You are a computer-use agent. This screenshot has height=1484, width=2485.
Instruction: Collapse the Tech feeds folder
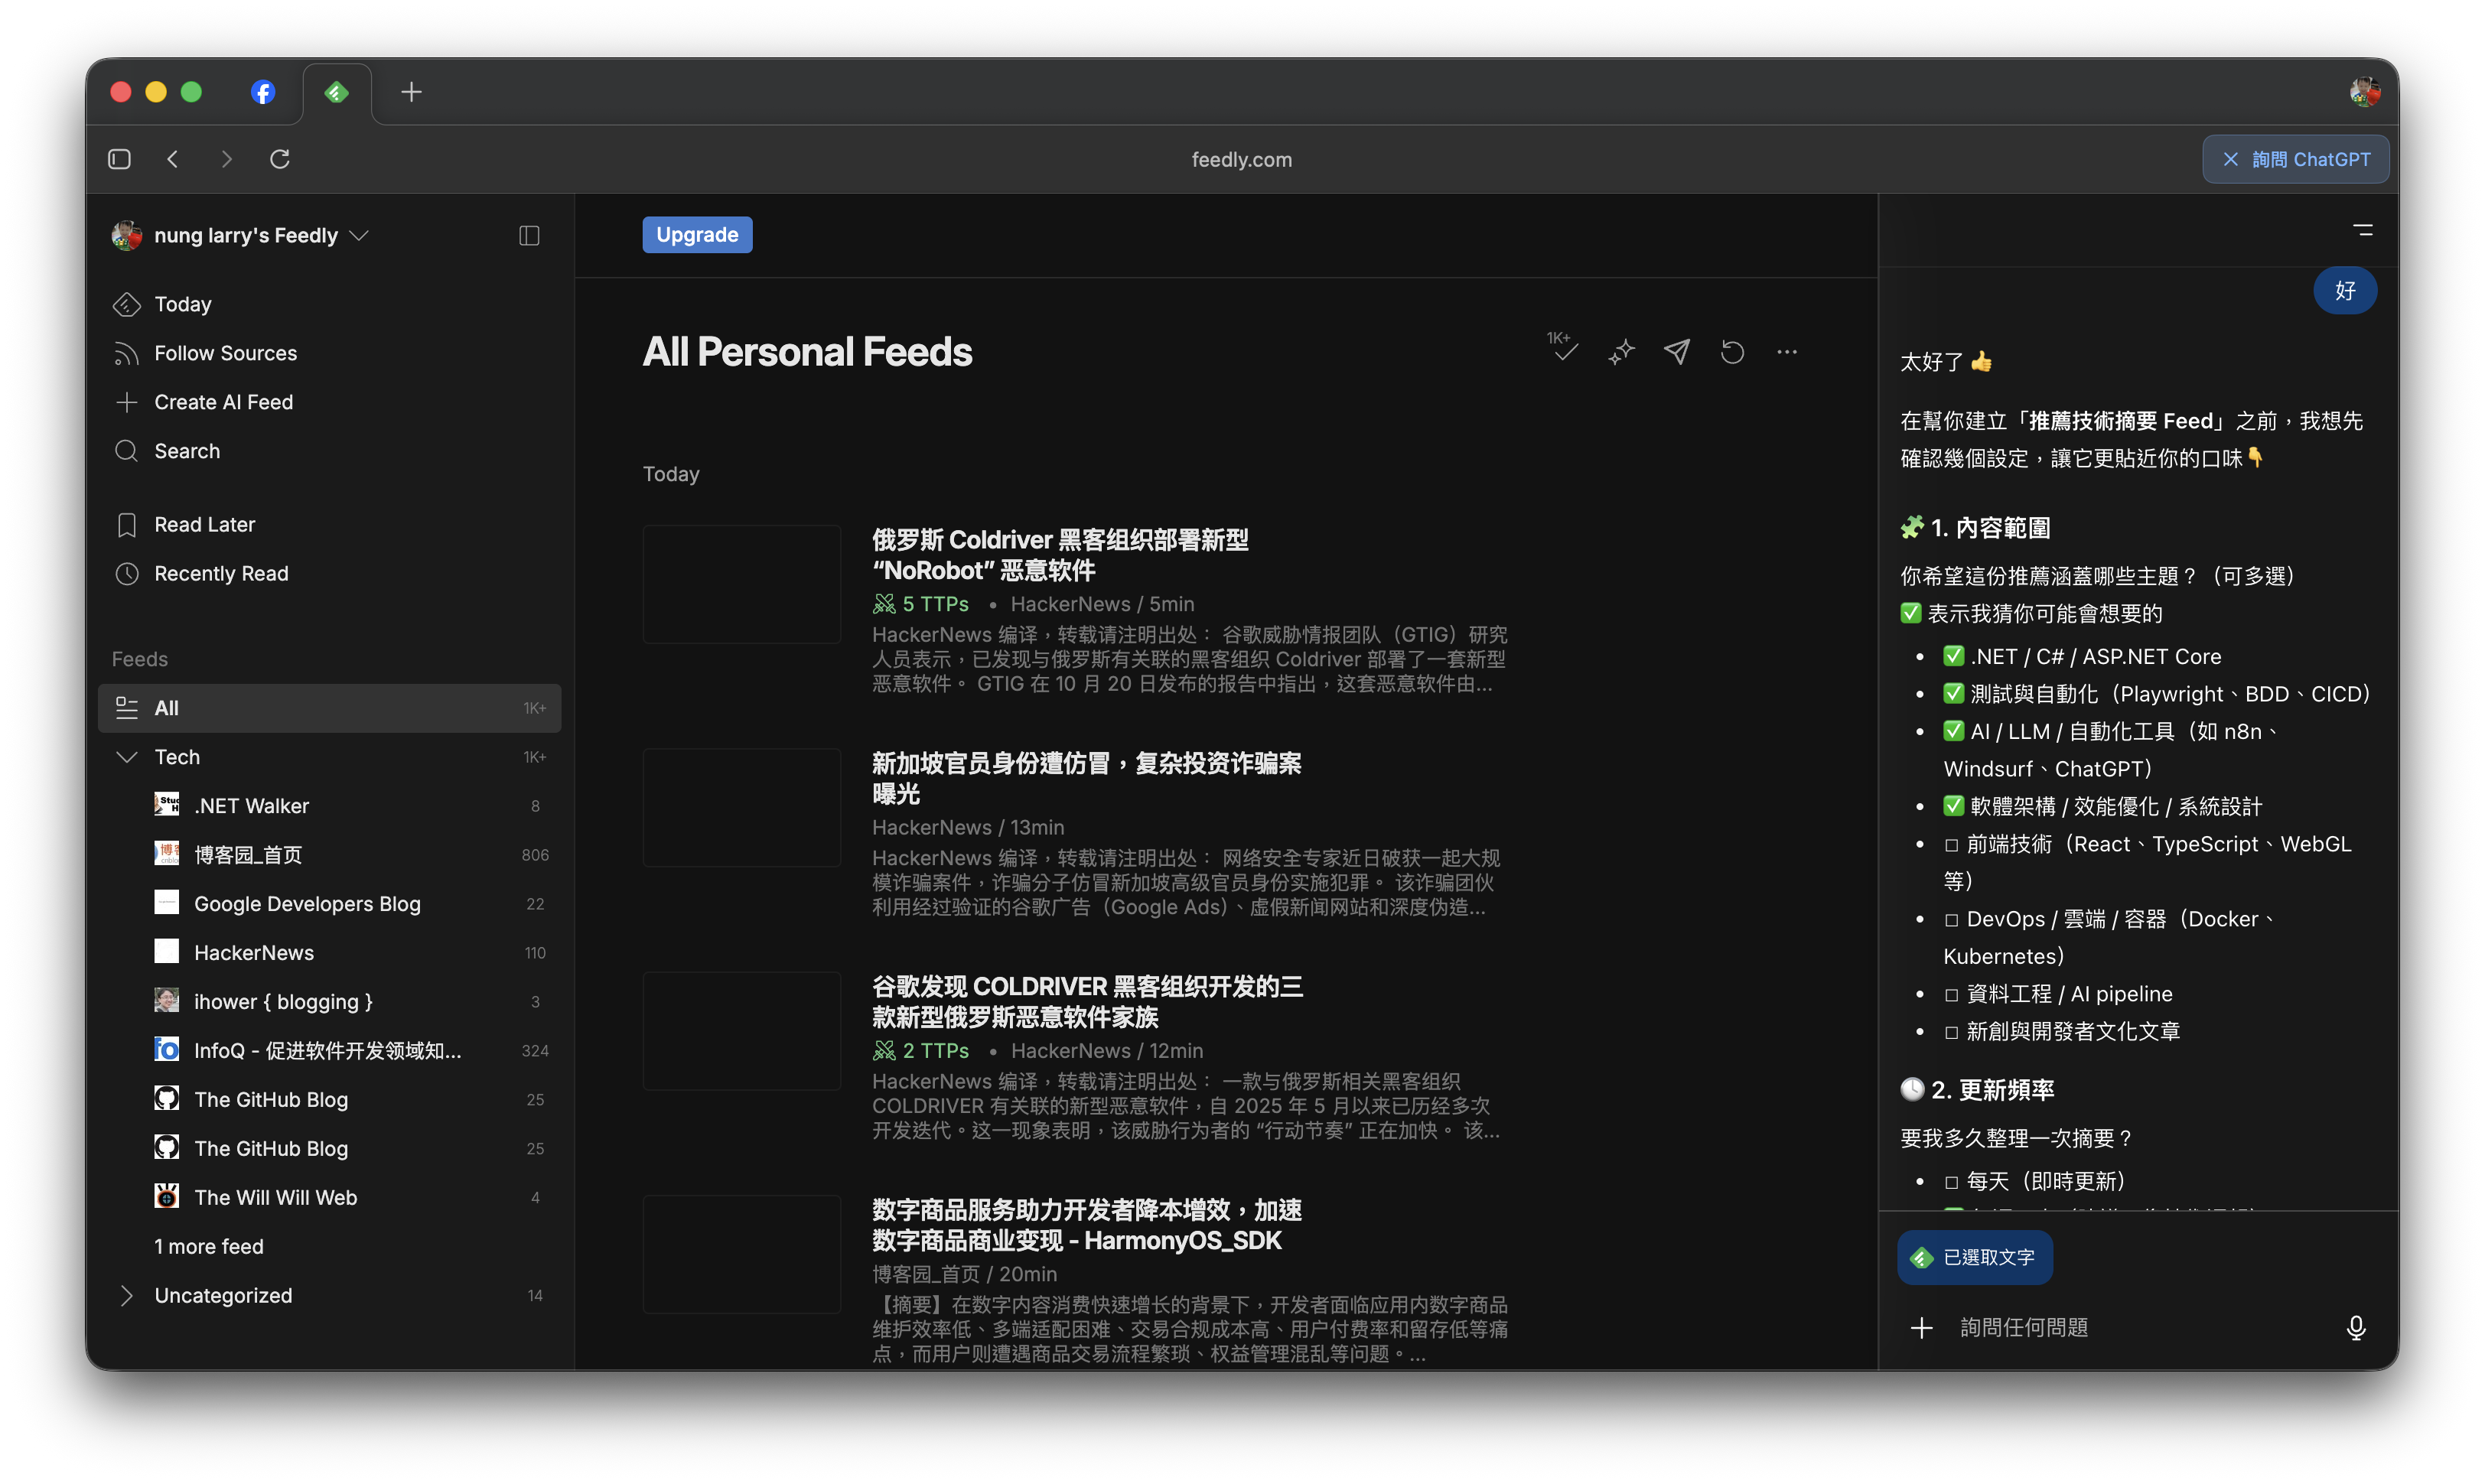click(127, 757)
